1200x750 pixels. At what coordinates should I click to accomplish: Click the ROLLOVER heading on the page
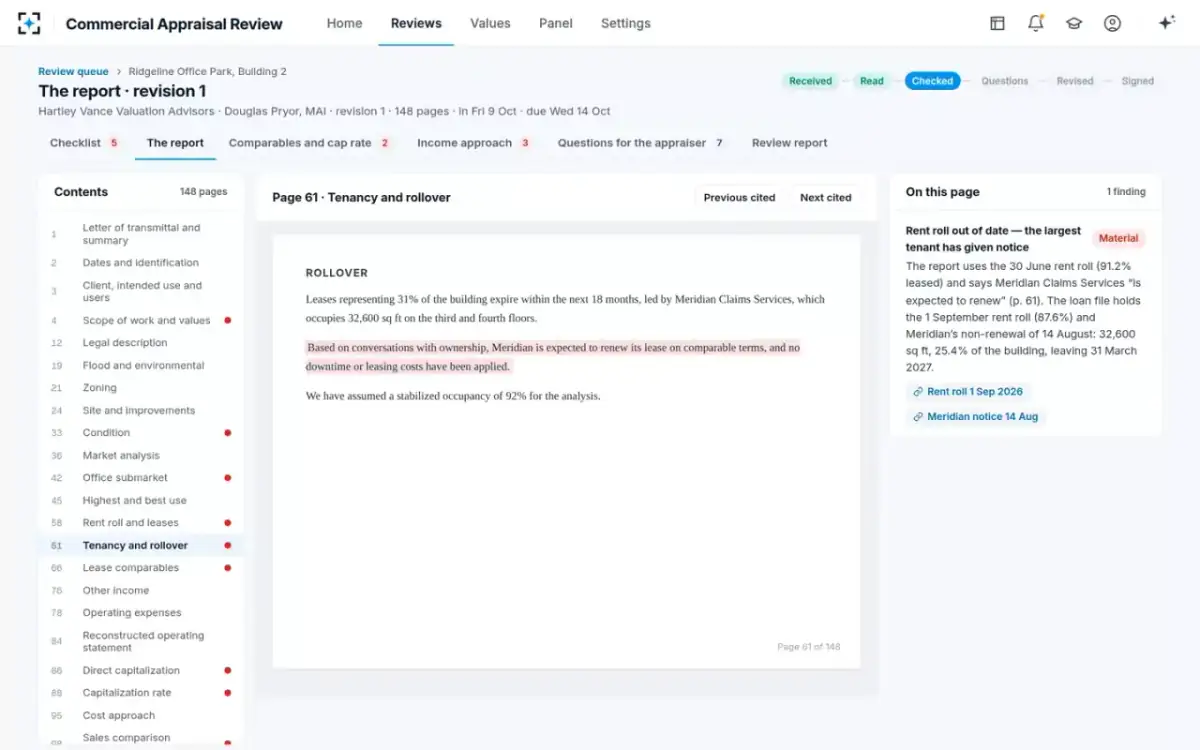click(x=337, y=273)
